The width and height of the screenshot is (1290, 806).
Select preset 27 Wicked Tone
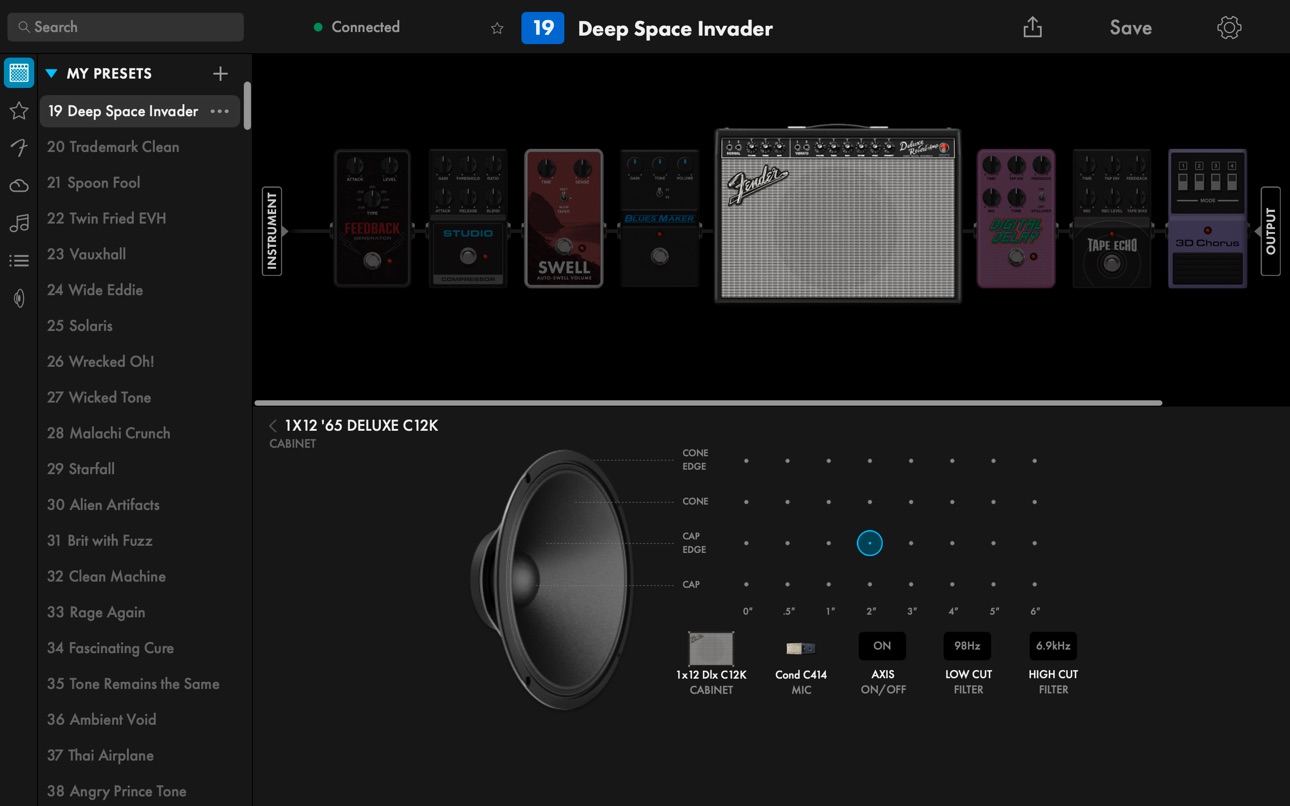point(140,397)
